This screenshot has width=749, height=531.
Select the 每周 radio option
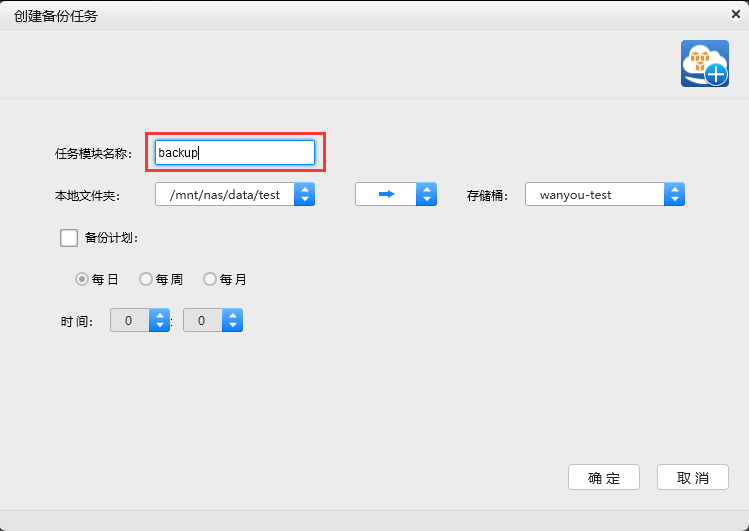(x=146, y=279)
